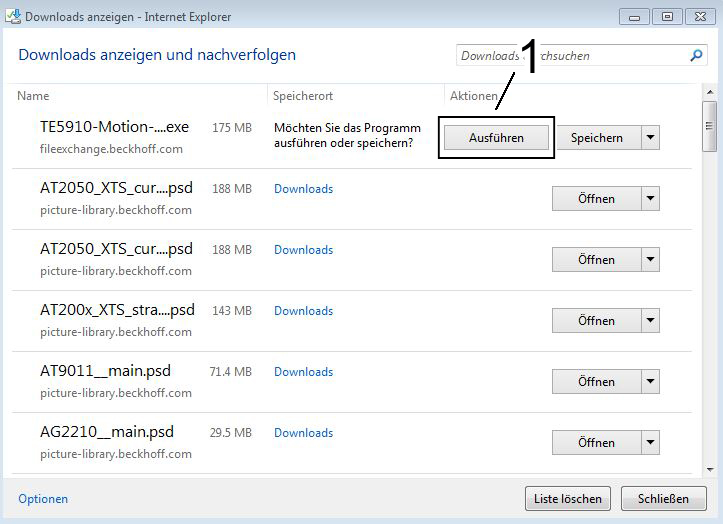Expand the Speichern dropdown arrow
The width and height of the screenshot is (723, 524).
coord(651,137)
